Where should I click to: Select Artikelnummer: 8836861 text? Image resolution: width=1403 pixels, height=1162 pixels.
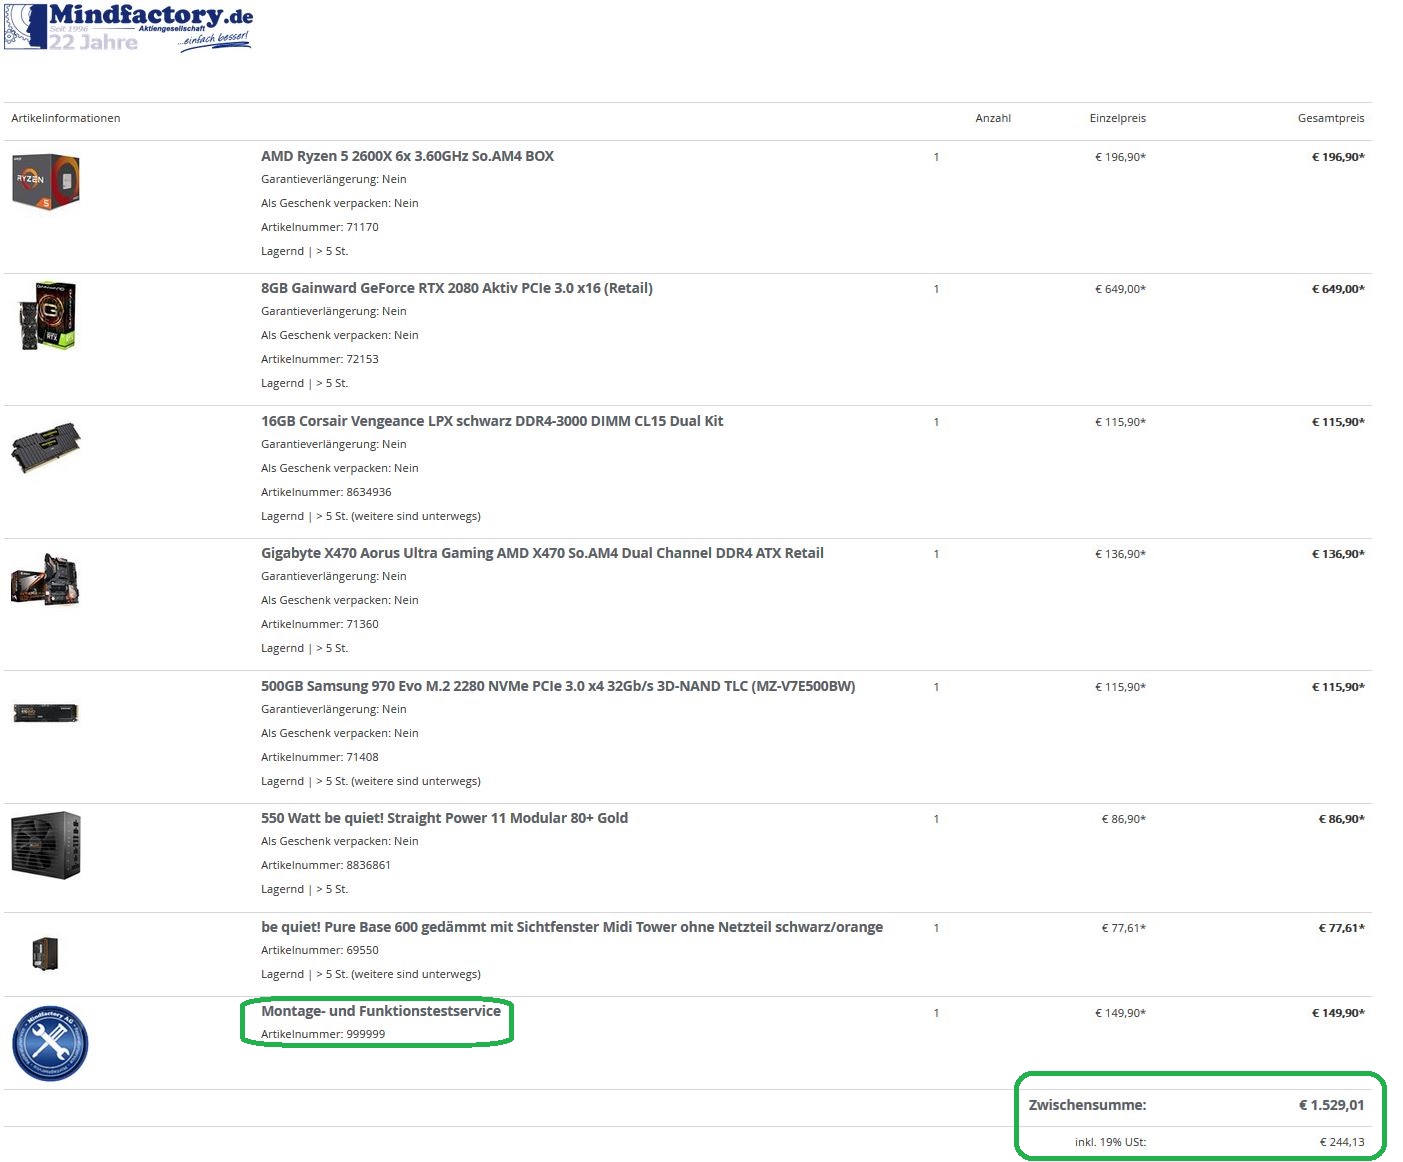[x=326, y=865]
